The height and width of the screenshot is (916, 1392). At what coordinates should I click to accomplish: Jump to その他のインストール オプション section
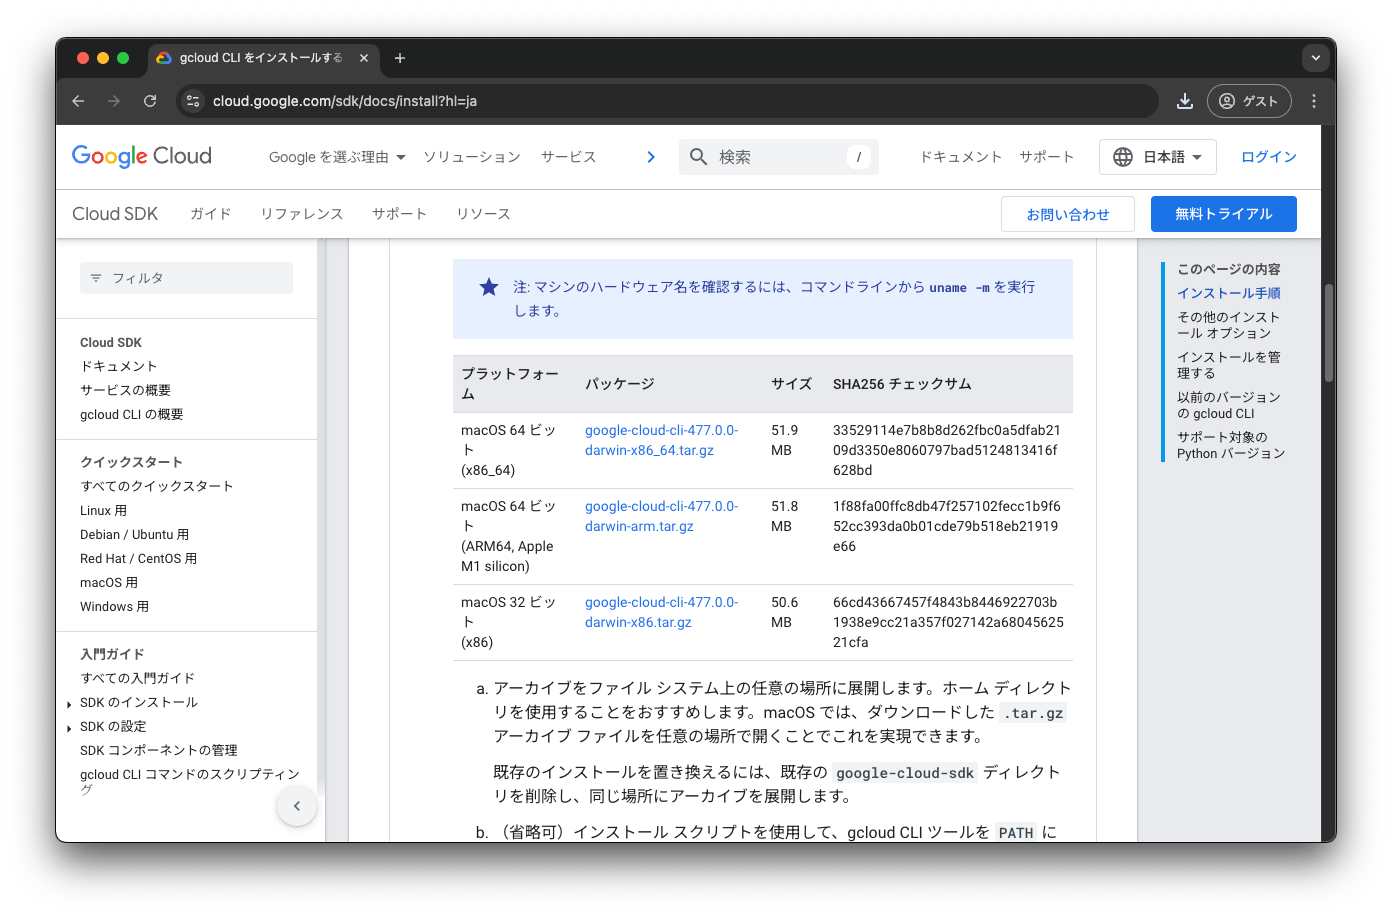click(x=1228, y=325)
